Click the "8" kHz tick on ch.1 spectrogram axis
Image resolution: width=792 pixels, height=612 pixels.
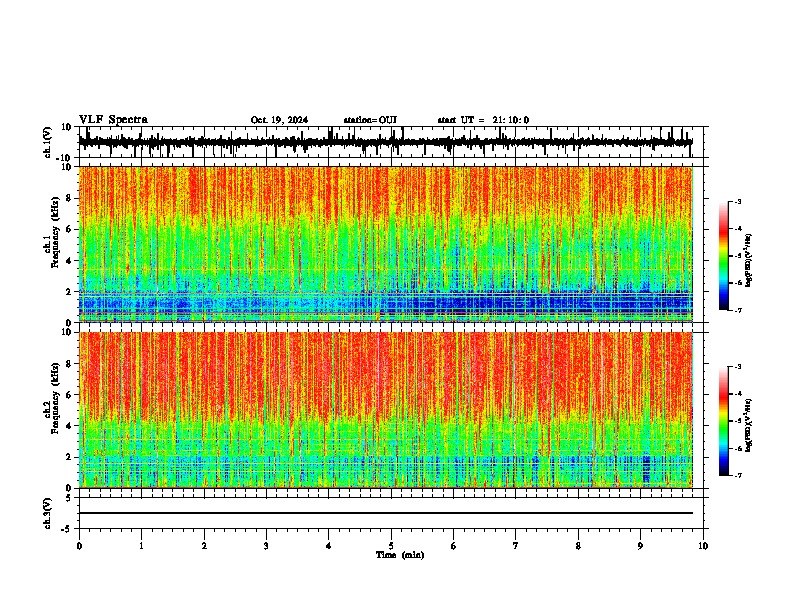70,198
